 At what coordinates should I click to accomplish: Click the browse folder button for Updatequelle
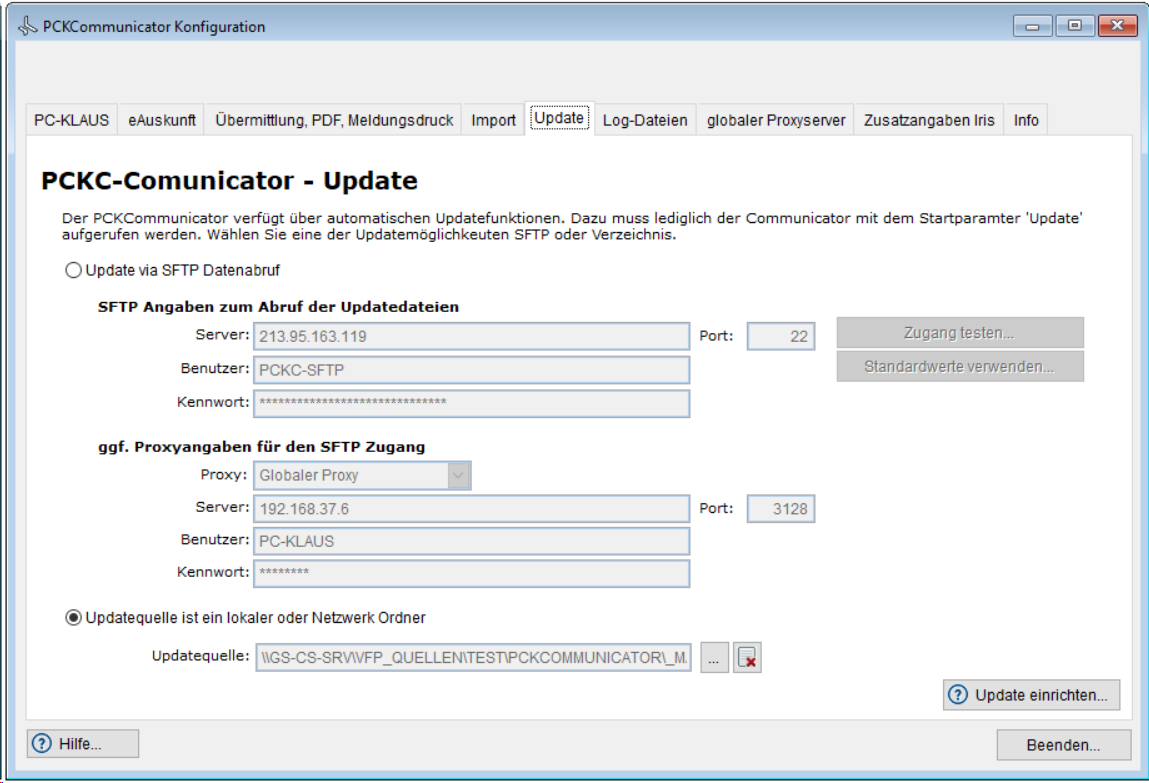click(x=714, y=657)
